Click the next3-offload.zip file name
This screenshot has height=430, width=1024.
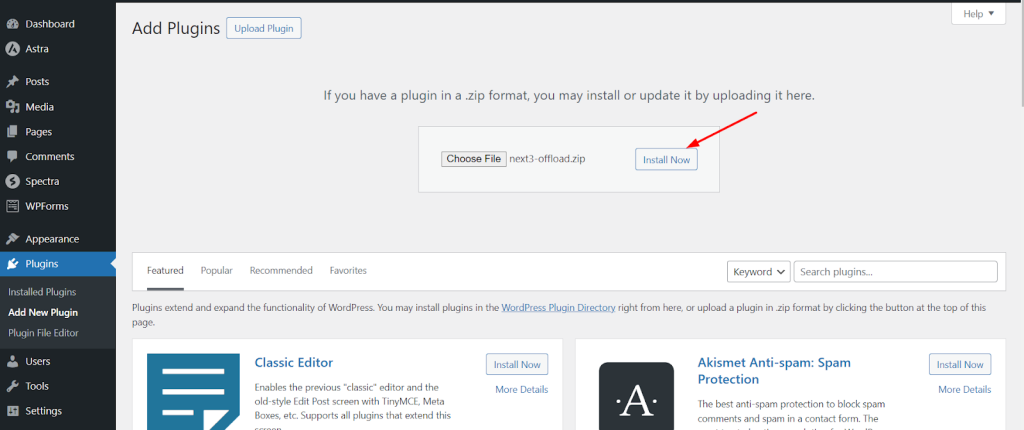(547, 159)
